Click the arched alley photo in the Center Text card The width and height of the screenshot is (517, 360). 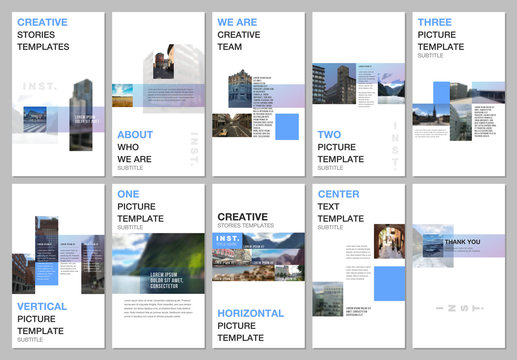pos(389,241)
